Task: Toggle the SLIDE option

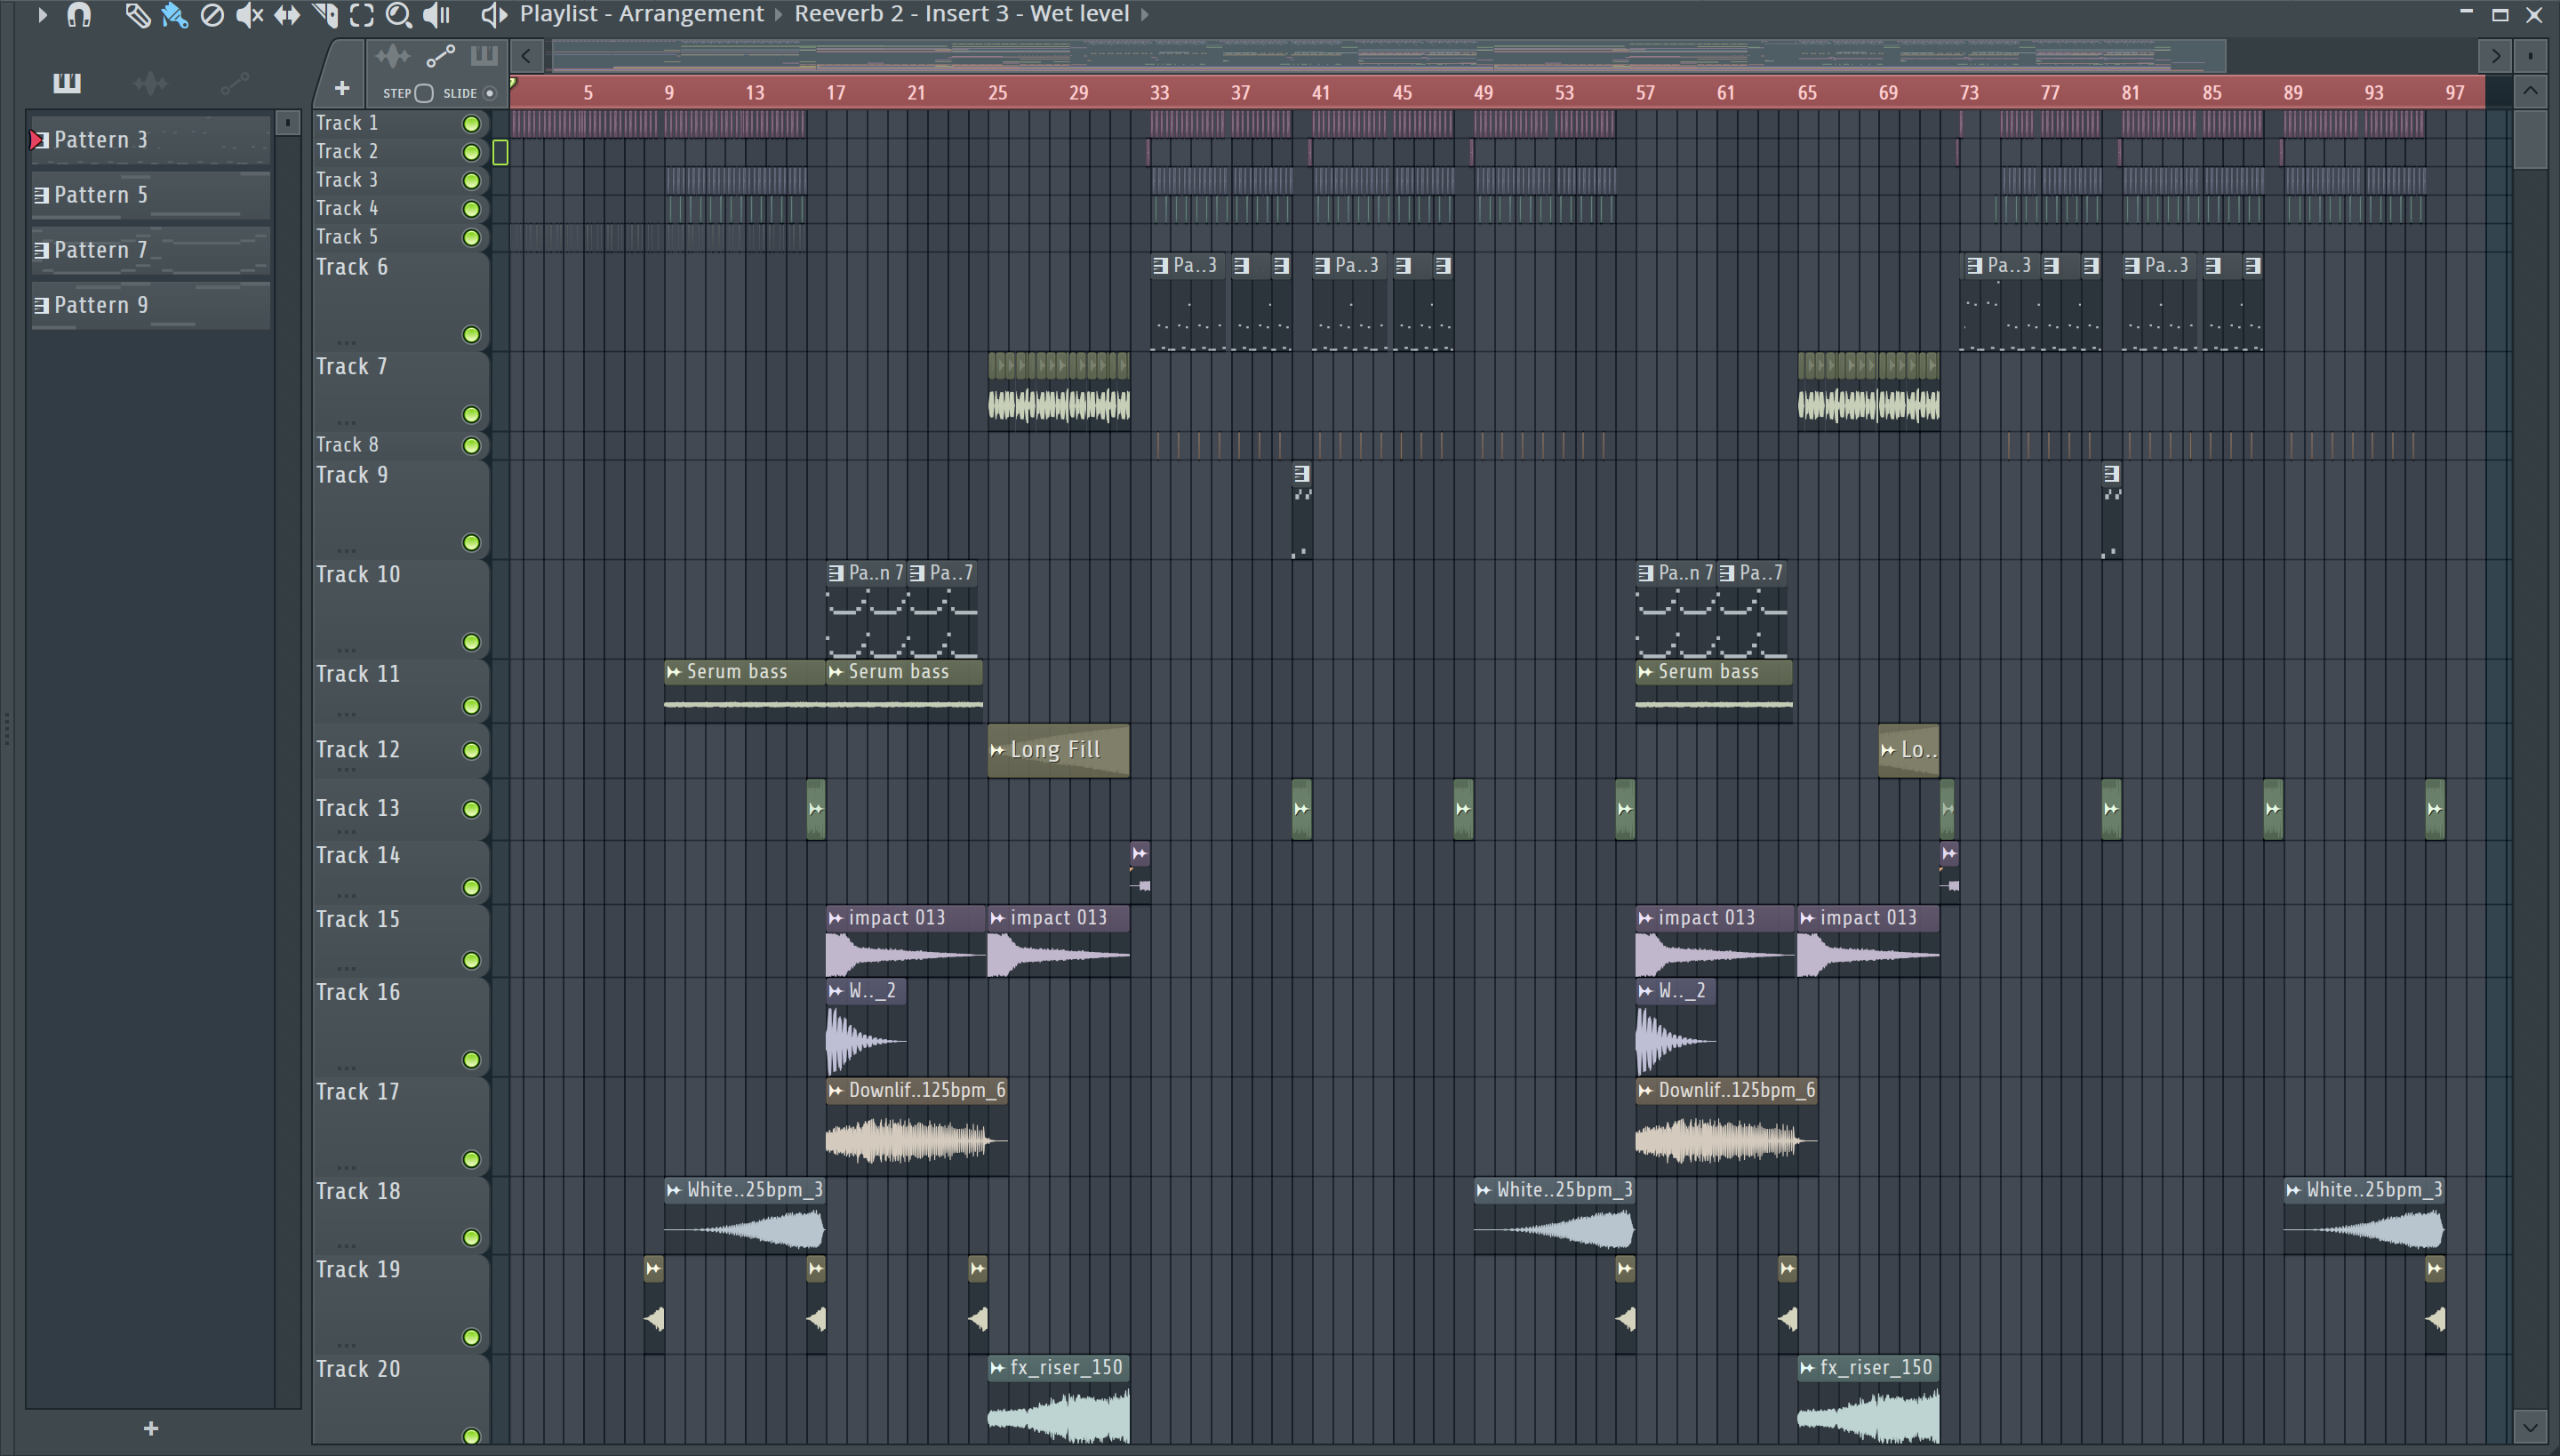Action: pyautogui.click(x=489, y=93)
